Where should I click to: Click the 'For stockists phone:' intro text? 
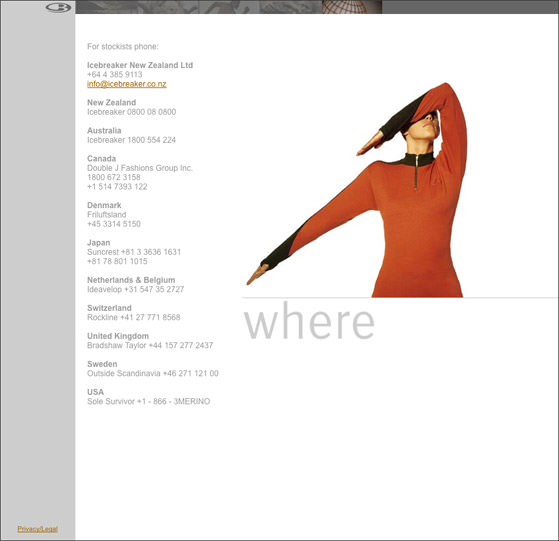coord(123,47)
